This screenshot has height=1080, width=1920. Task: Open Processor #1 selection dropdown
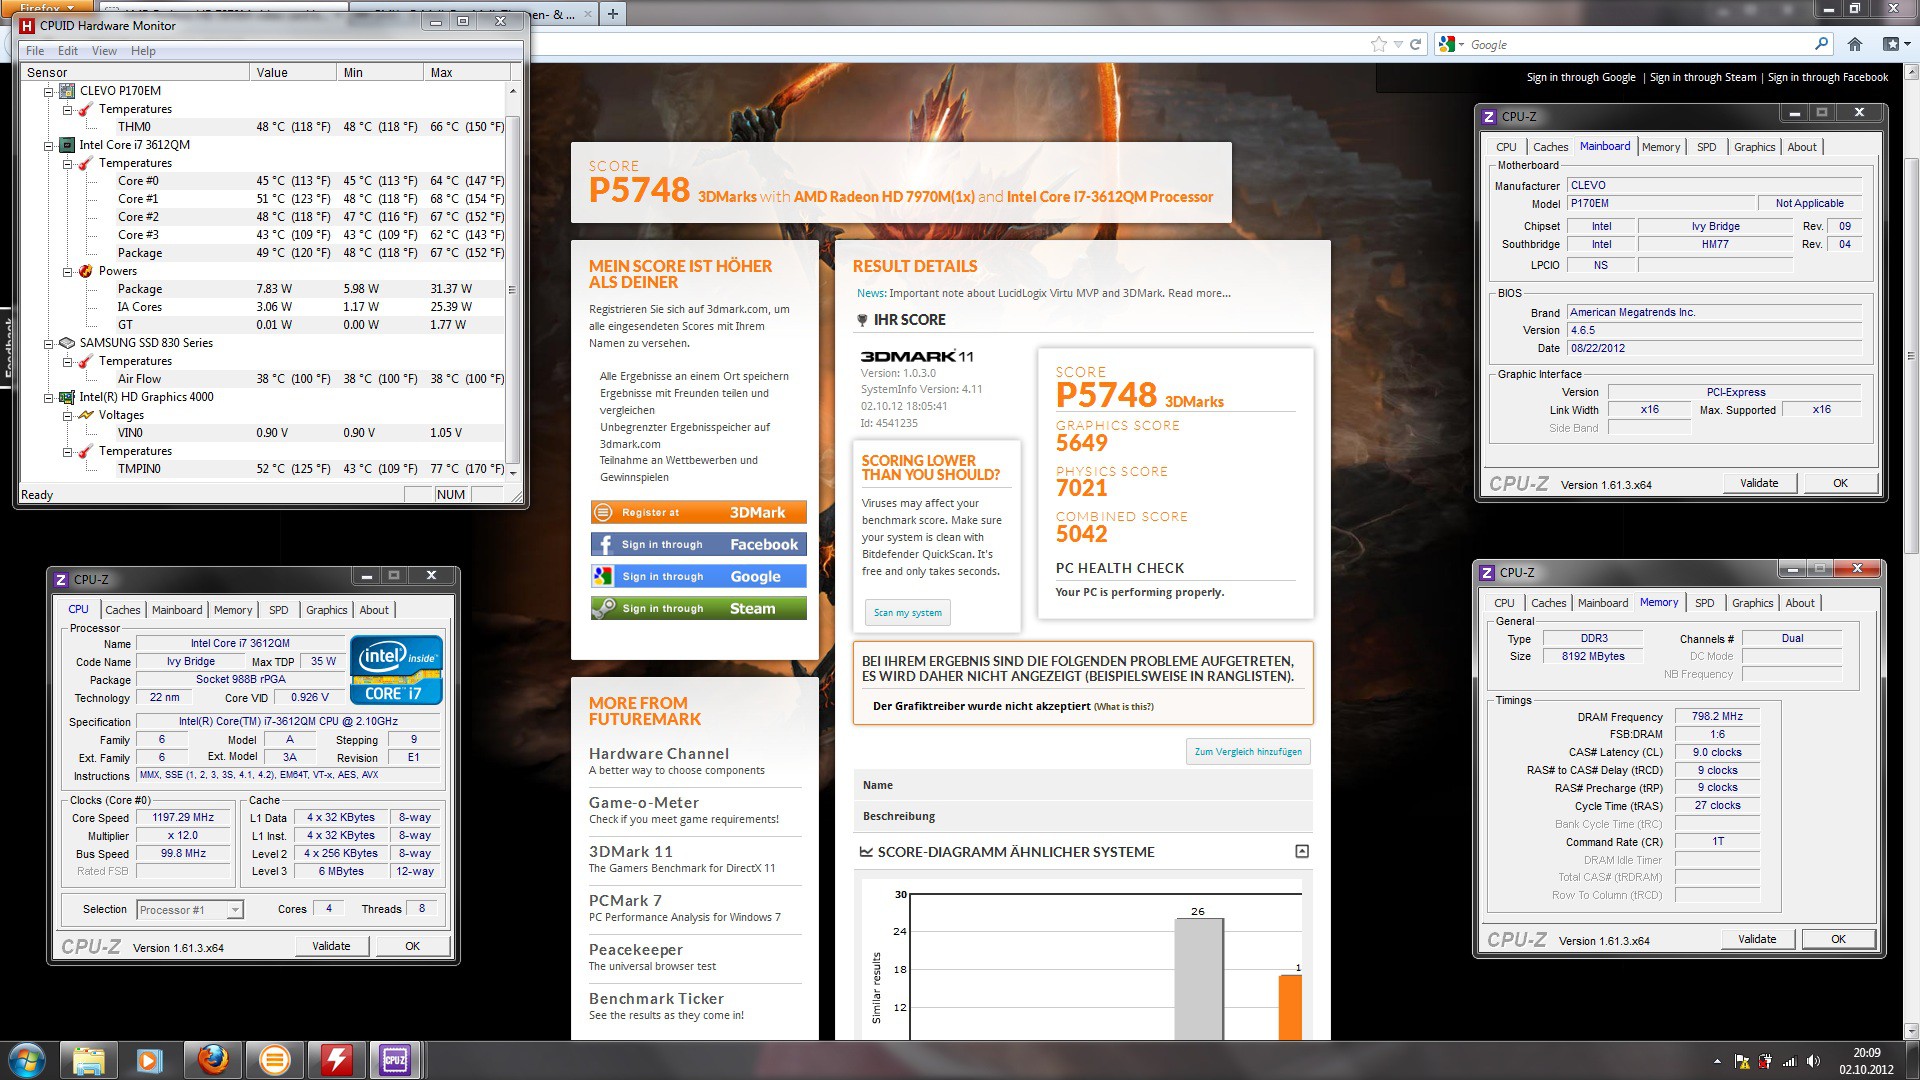tap(235, 910)
